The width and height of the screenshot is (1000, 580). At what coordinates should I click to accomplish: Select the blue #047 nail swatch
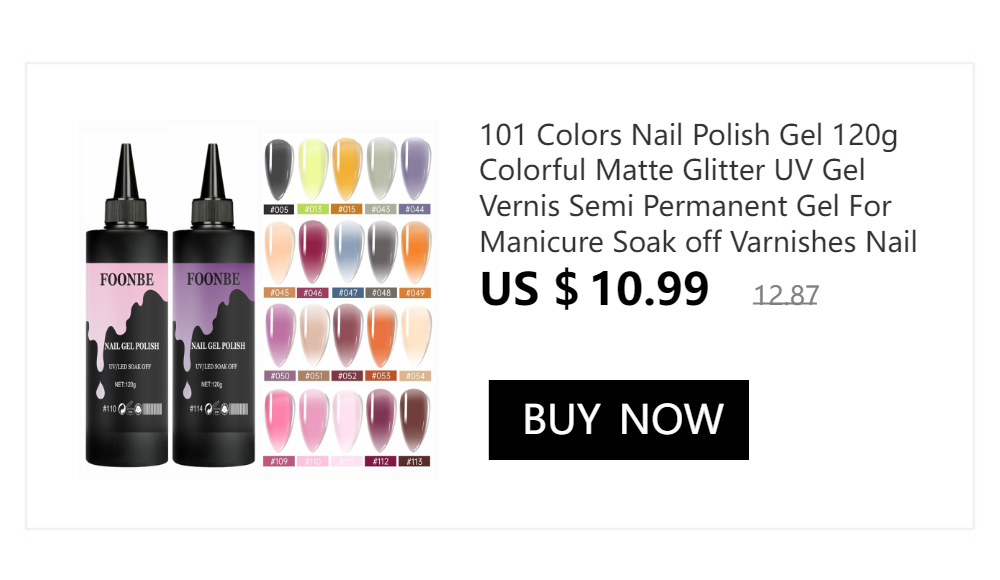pyautogui.click(x=347, y=253)
